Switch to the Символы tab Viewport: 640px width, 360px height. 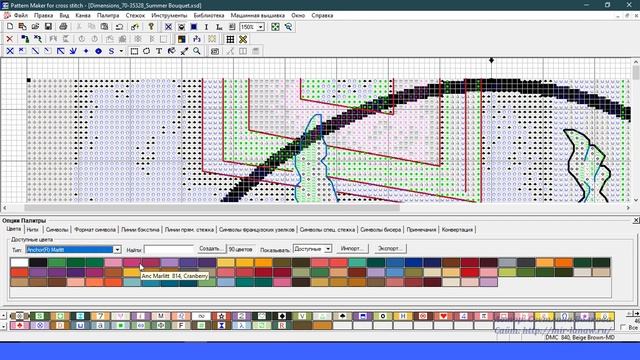[x=57, y=230]
